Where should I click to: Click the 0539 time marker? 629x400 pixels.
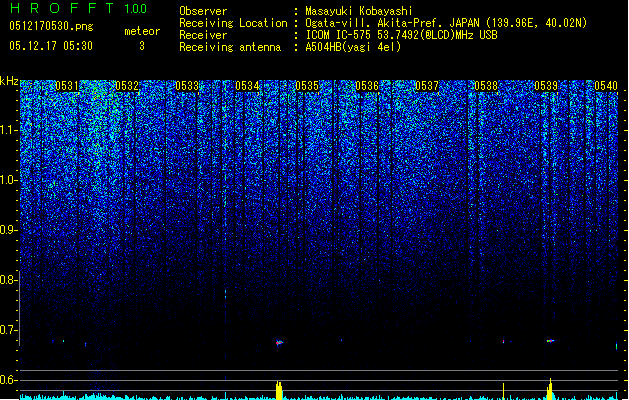[546, 86]
